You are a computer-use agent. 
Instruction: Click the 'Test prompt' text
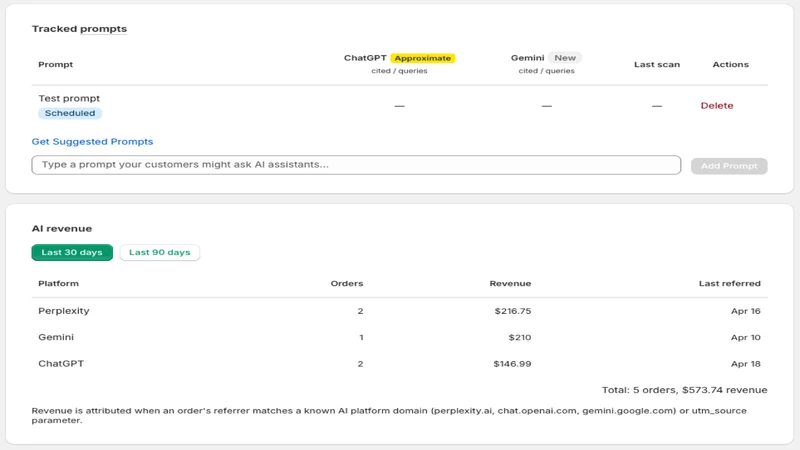(x=69, y=98)
